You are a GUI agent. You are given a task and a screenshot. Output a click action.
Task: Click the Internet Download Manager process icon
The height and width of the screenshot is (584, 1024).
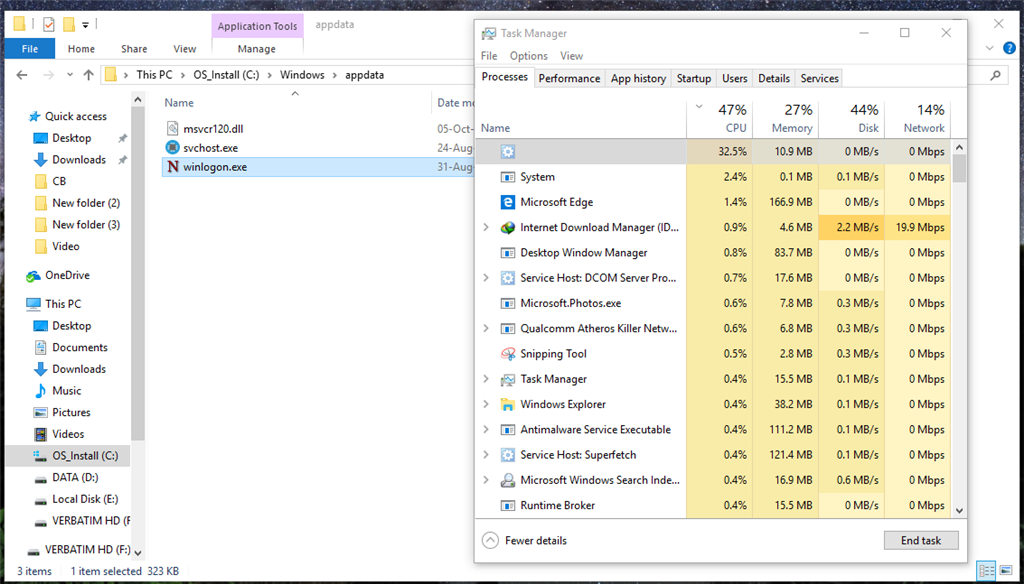[507, 227]
